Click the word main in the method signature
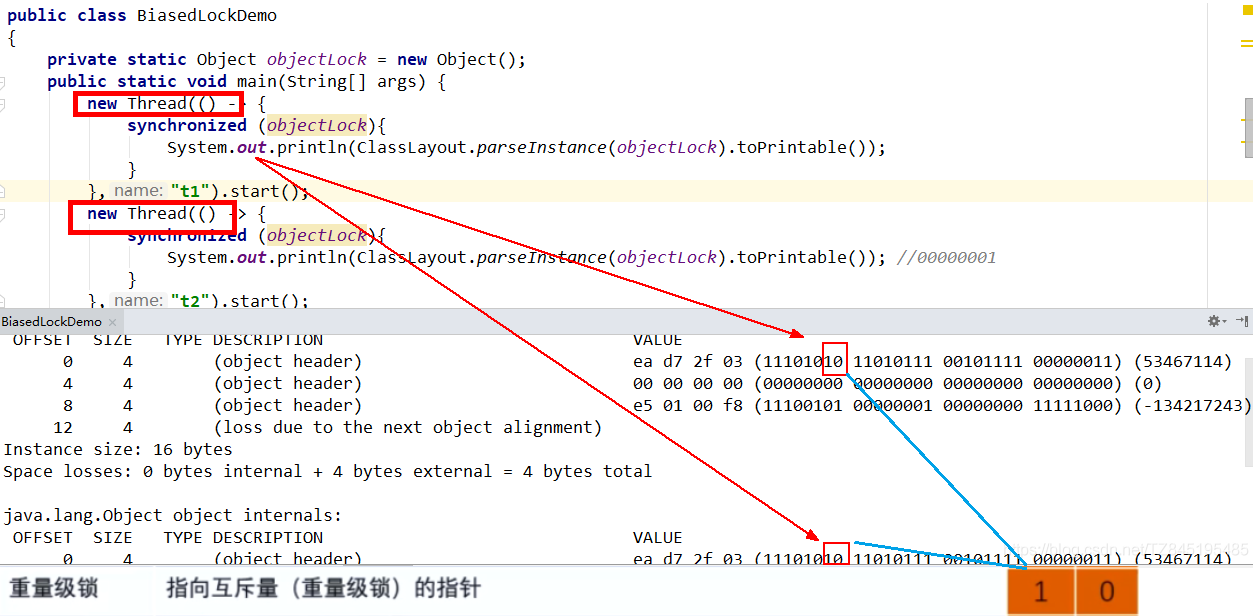Image resolution: width=1253 pixels, height=616 pixels. pos(257,82)
